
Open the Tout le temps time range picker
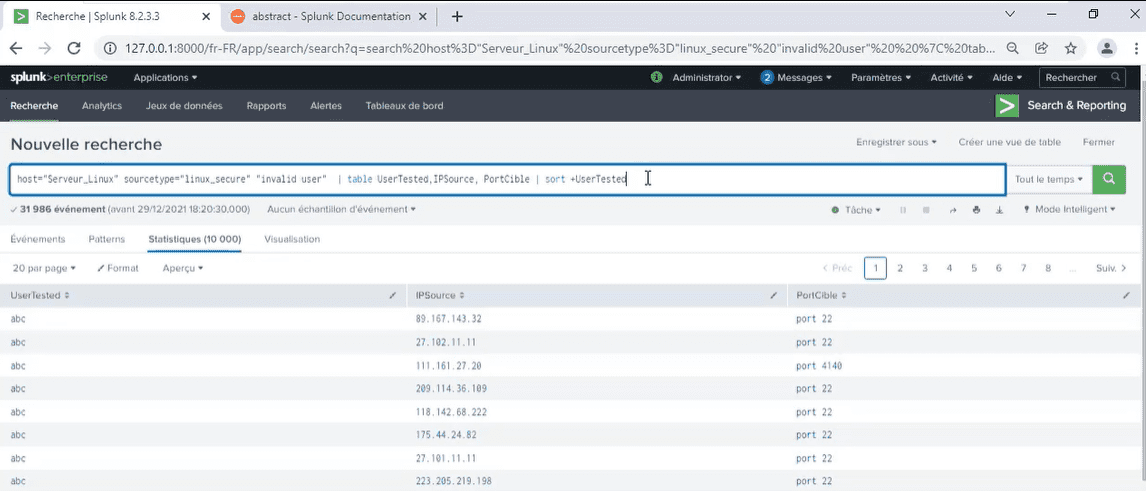[x=1049, y=179]
